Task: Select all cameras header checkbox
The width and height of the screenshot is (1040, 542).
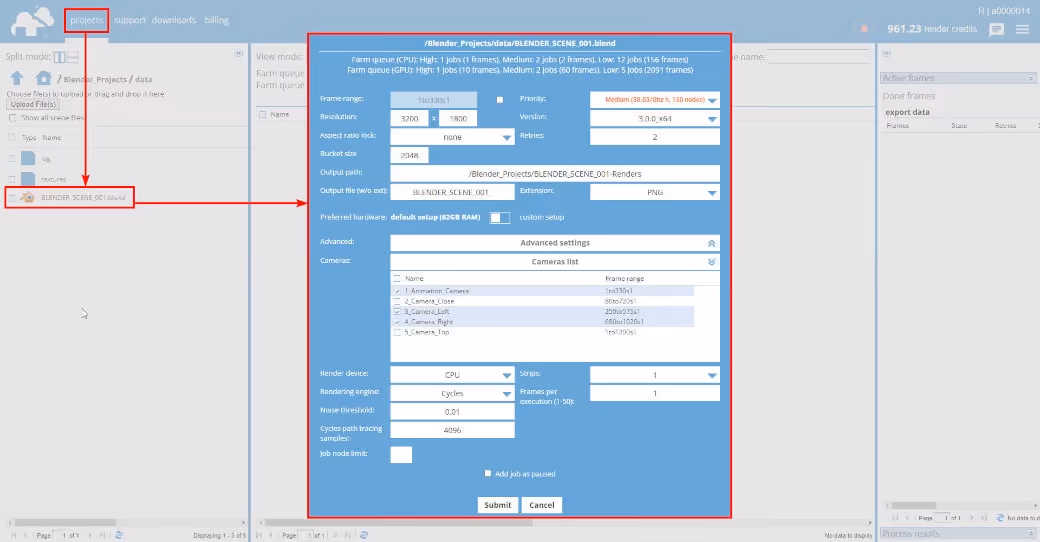Action: coord(397,279)
